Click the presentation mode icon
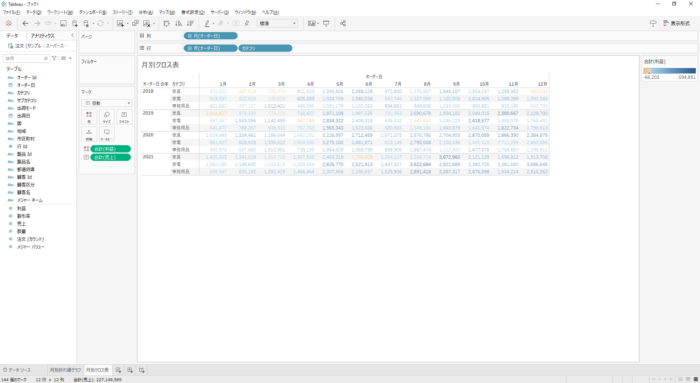Viewport: 700px width, 383px height. [326, 23]
